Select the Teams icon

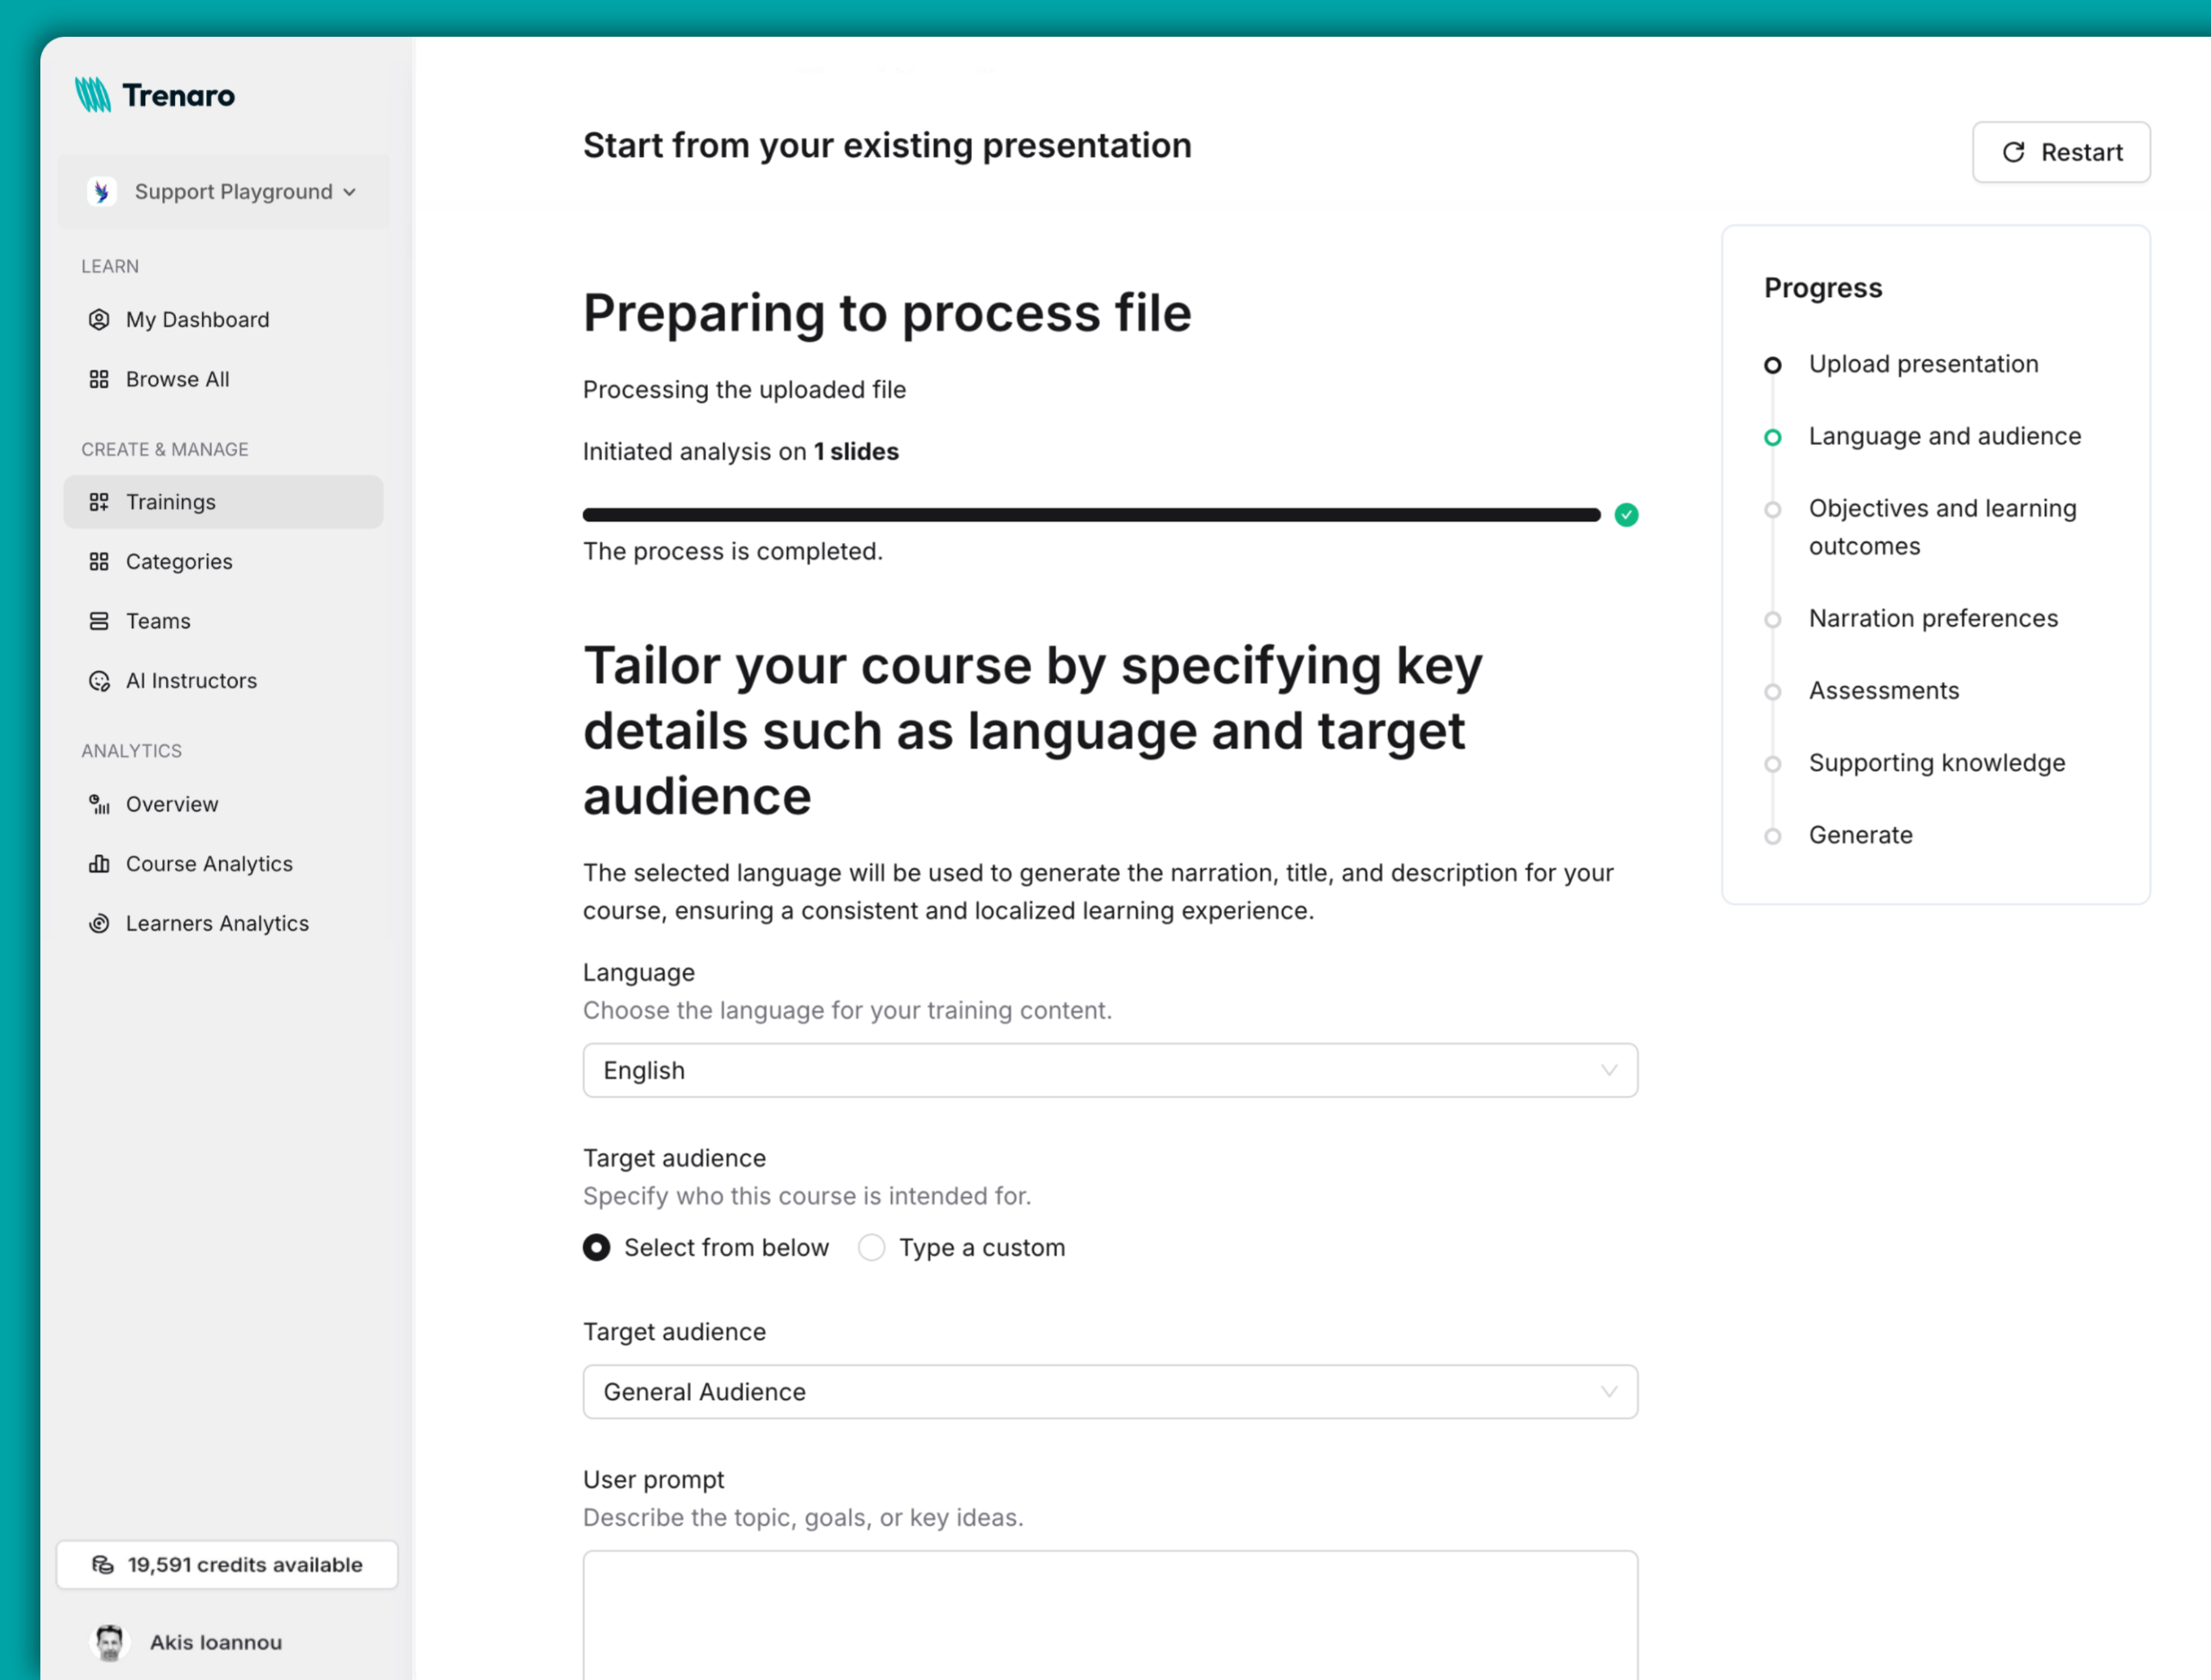pyautogui.click(x=99, y=620)
